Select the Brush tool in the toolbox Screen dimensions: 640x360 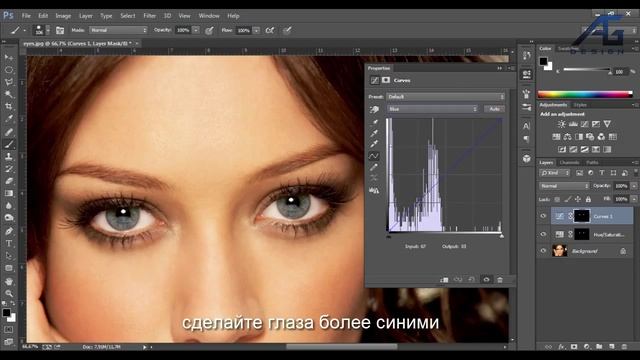click(9, 144)
